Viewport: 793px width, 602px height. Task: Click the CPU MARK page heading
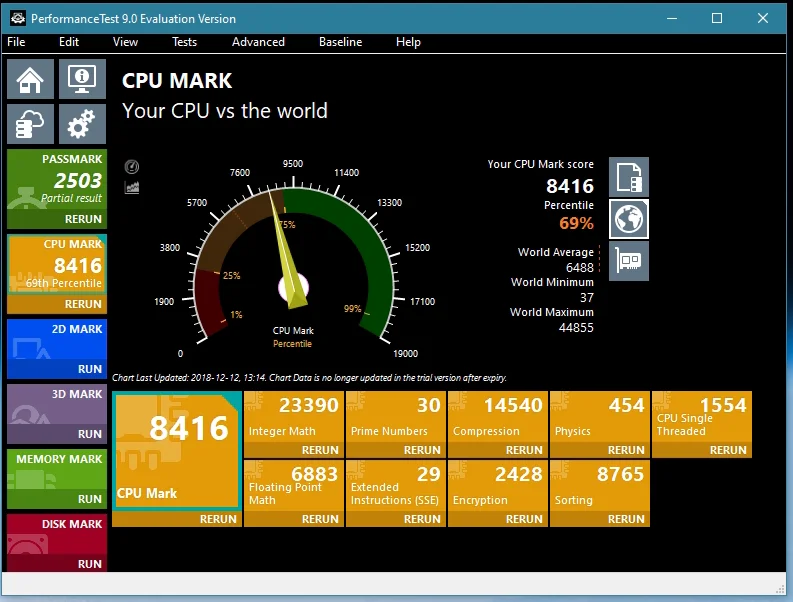pos(177,81)
